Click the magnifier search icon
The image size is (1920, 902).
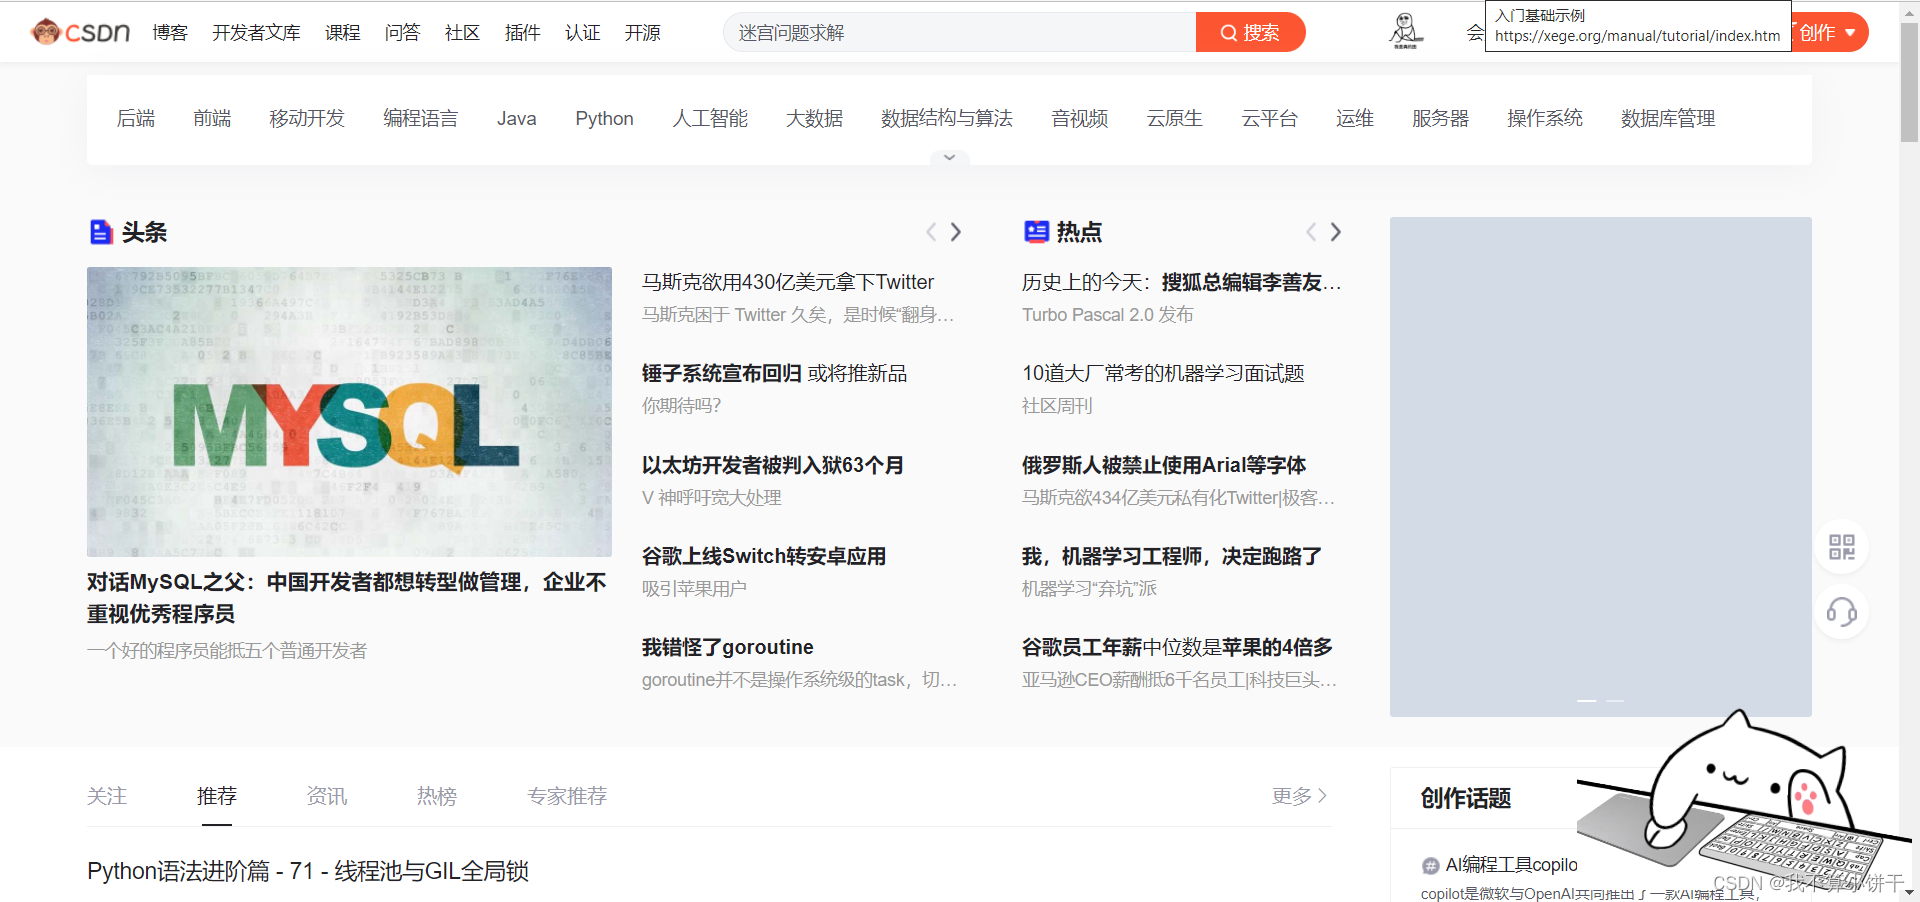coord(1229,31)
